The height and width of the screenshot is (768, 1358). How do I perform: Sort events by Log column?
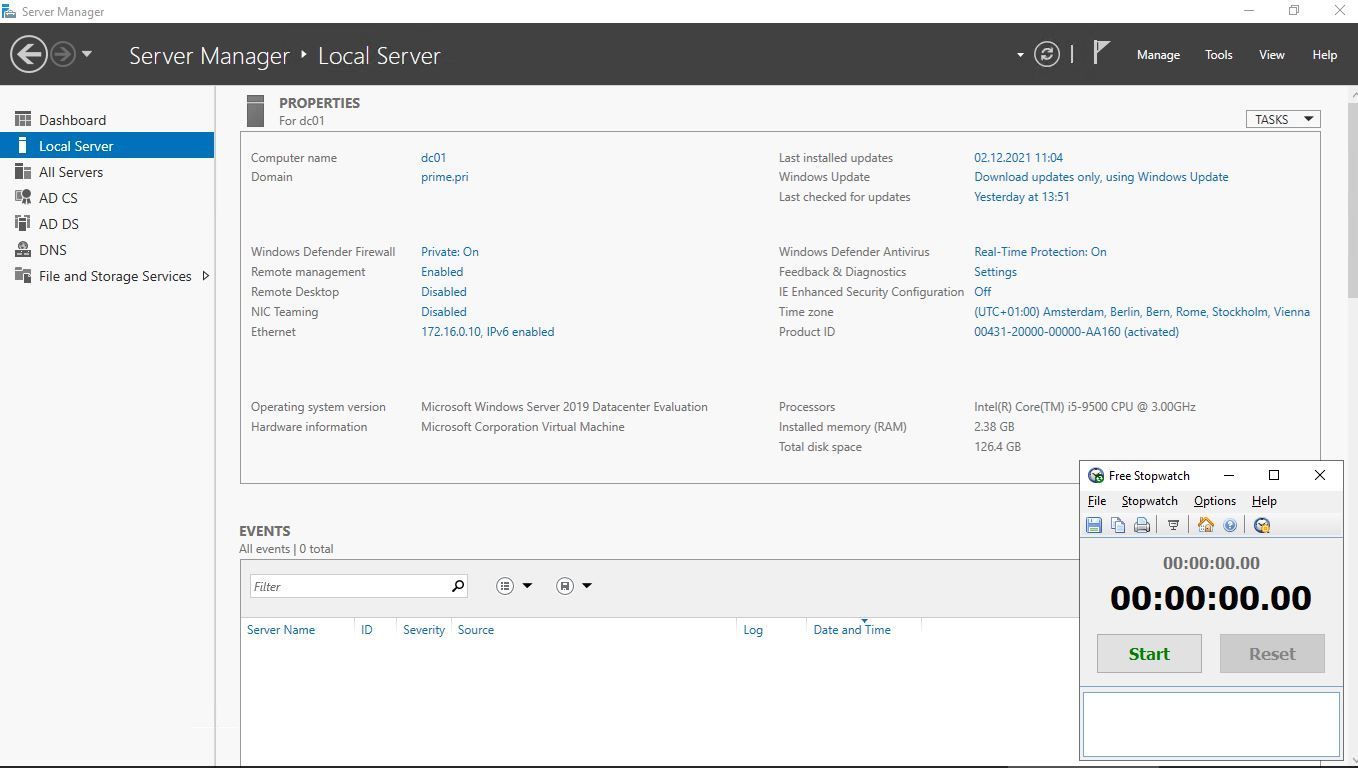[753, 630]
